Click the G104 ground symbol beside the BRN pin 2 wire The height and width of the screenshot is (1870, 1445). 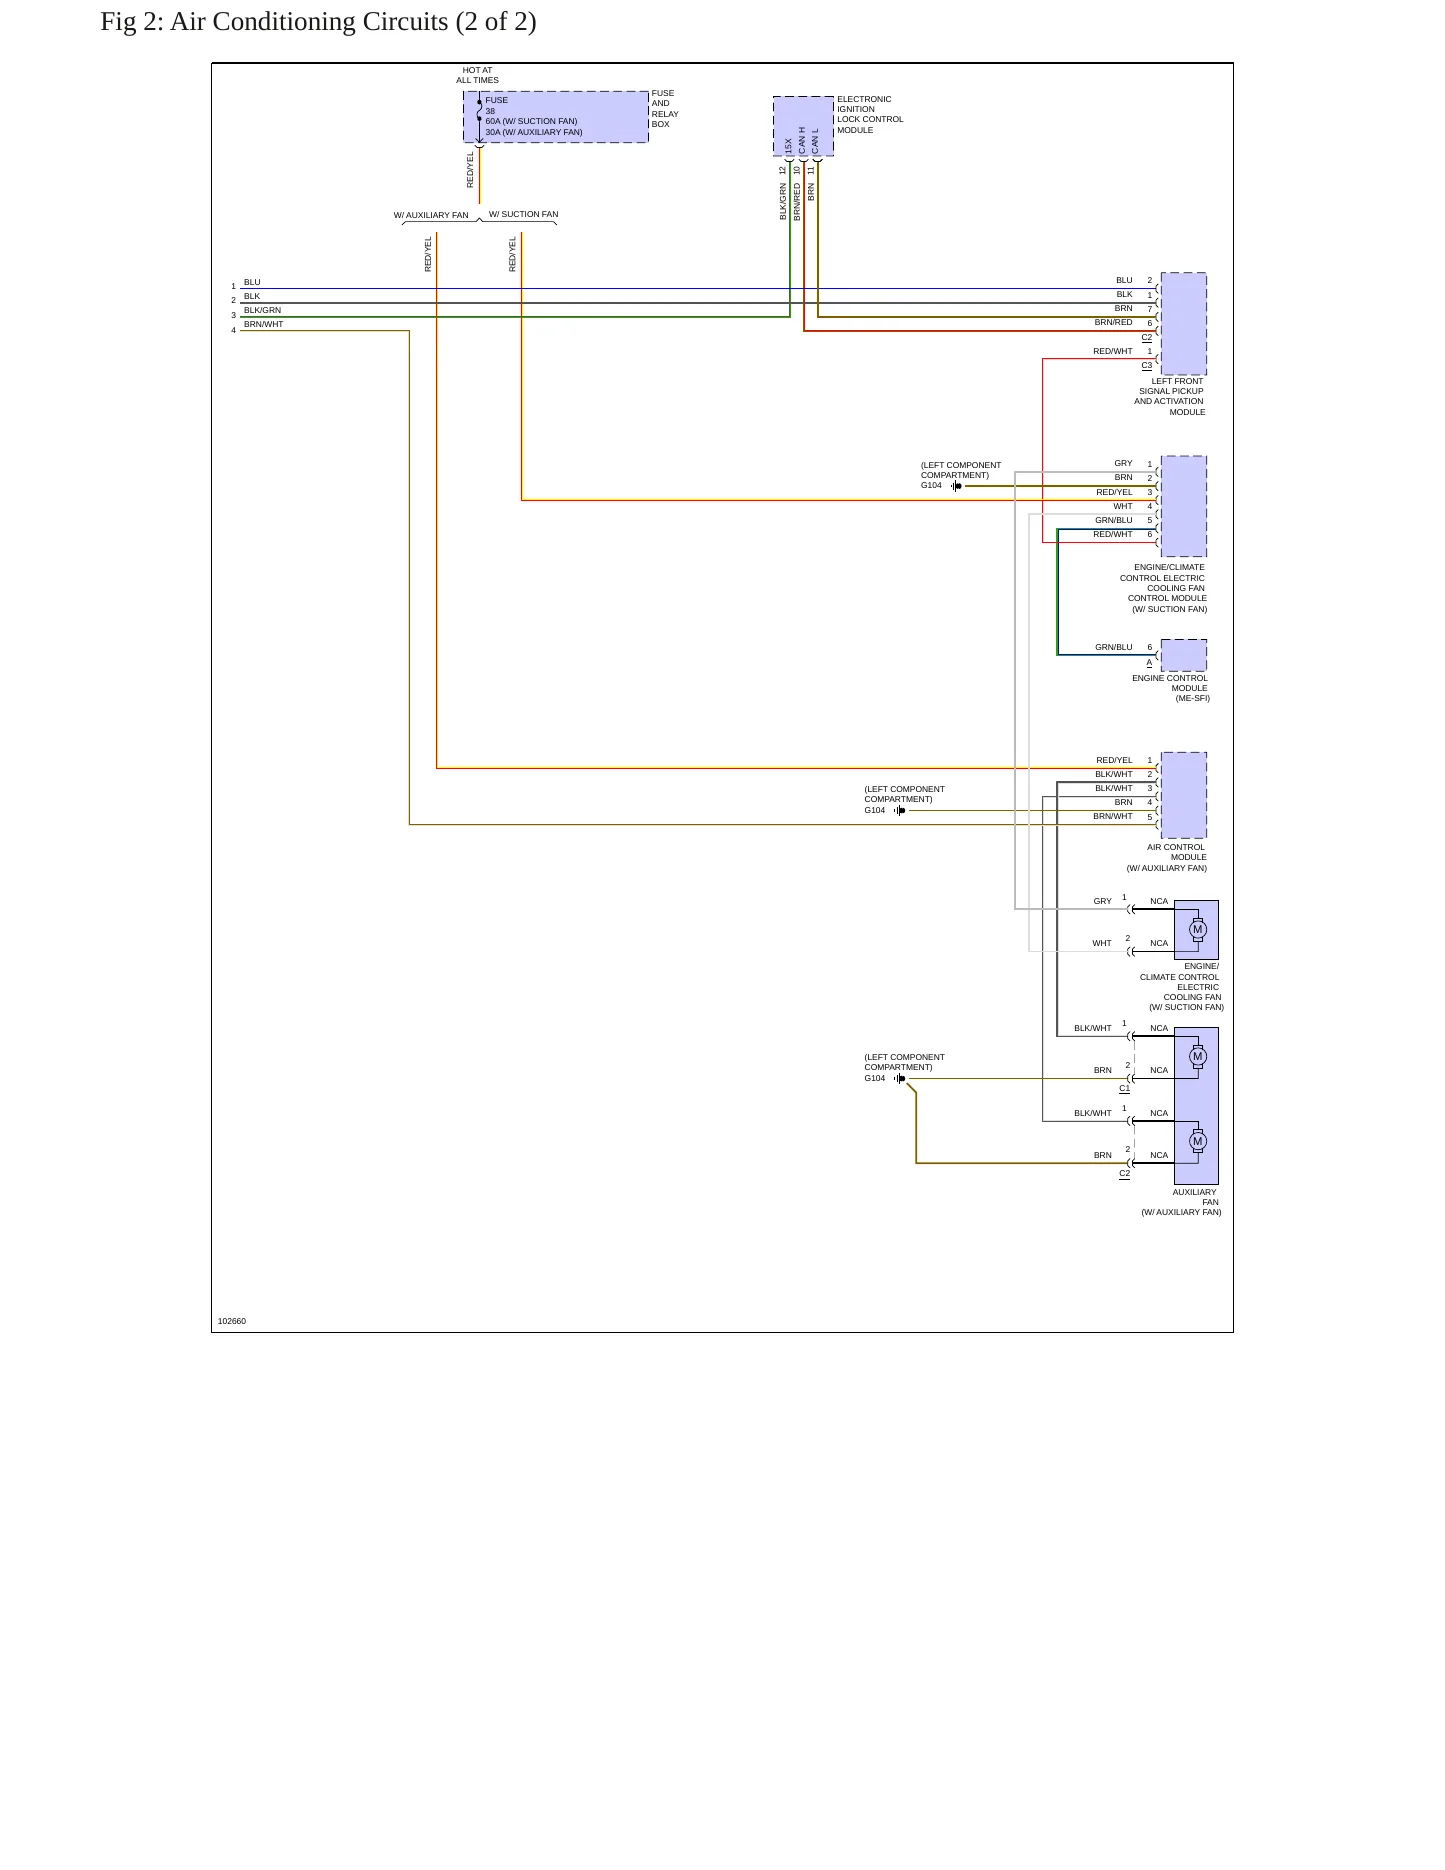pyautogui.click(x=956, y=486)
